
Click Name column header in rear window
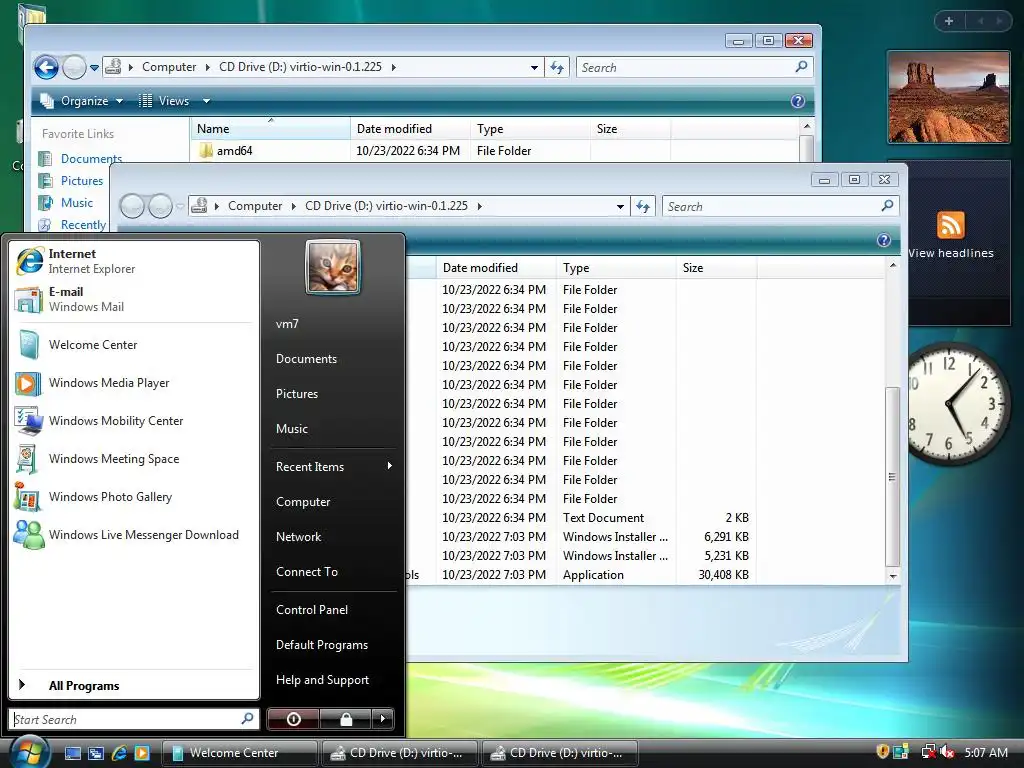(270, 129)
